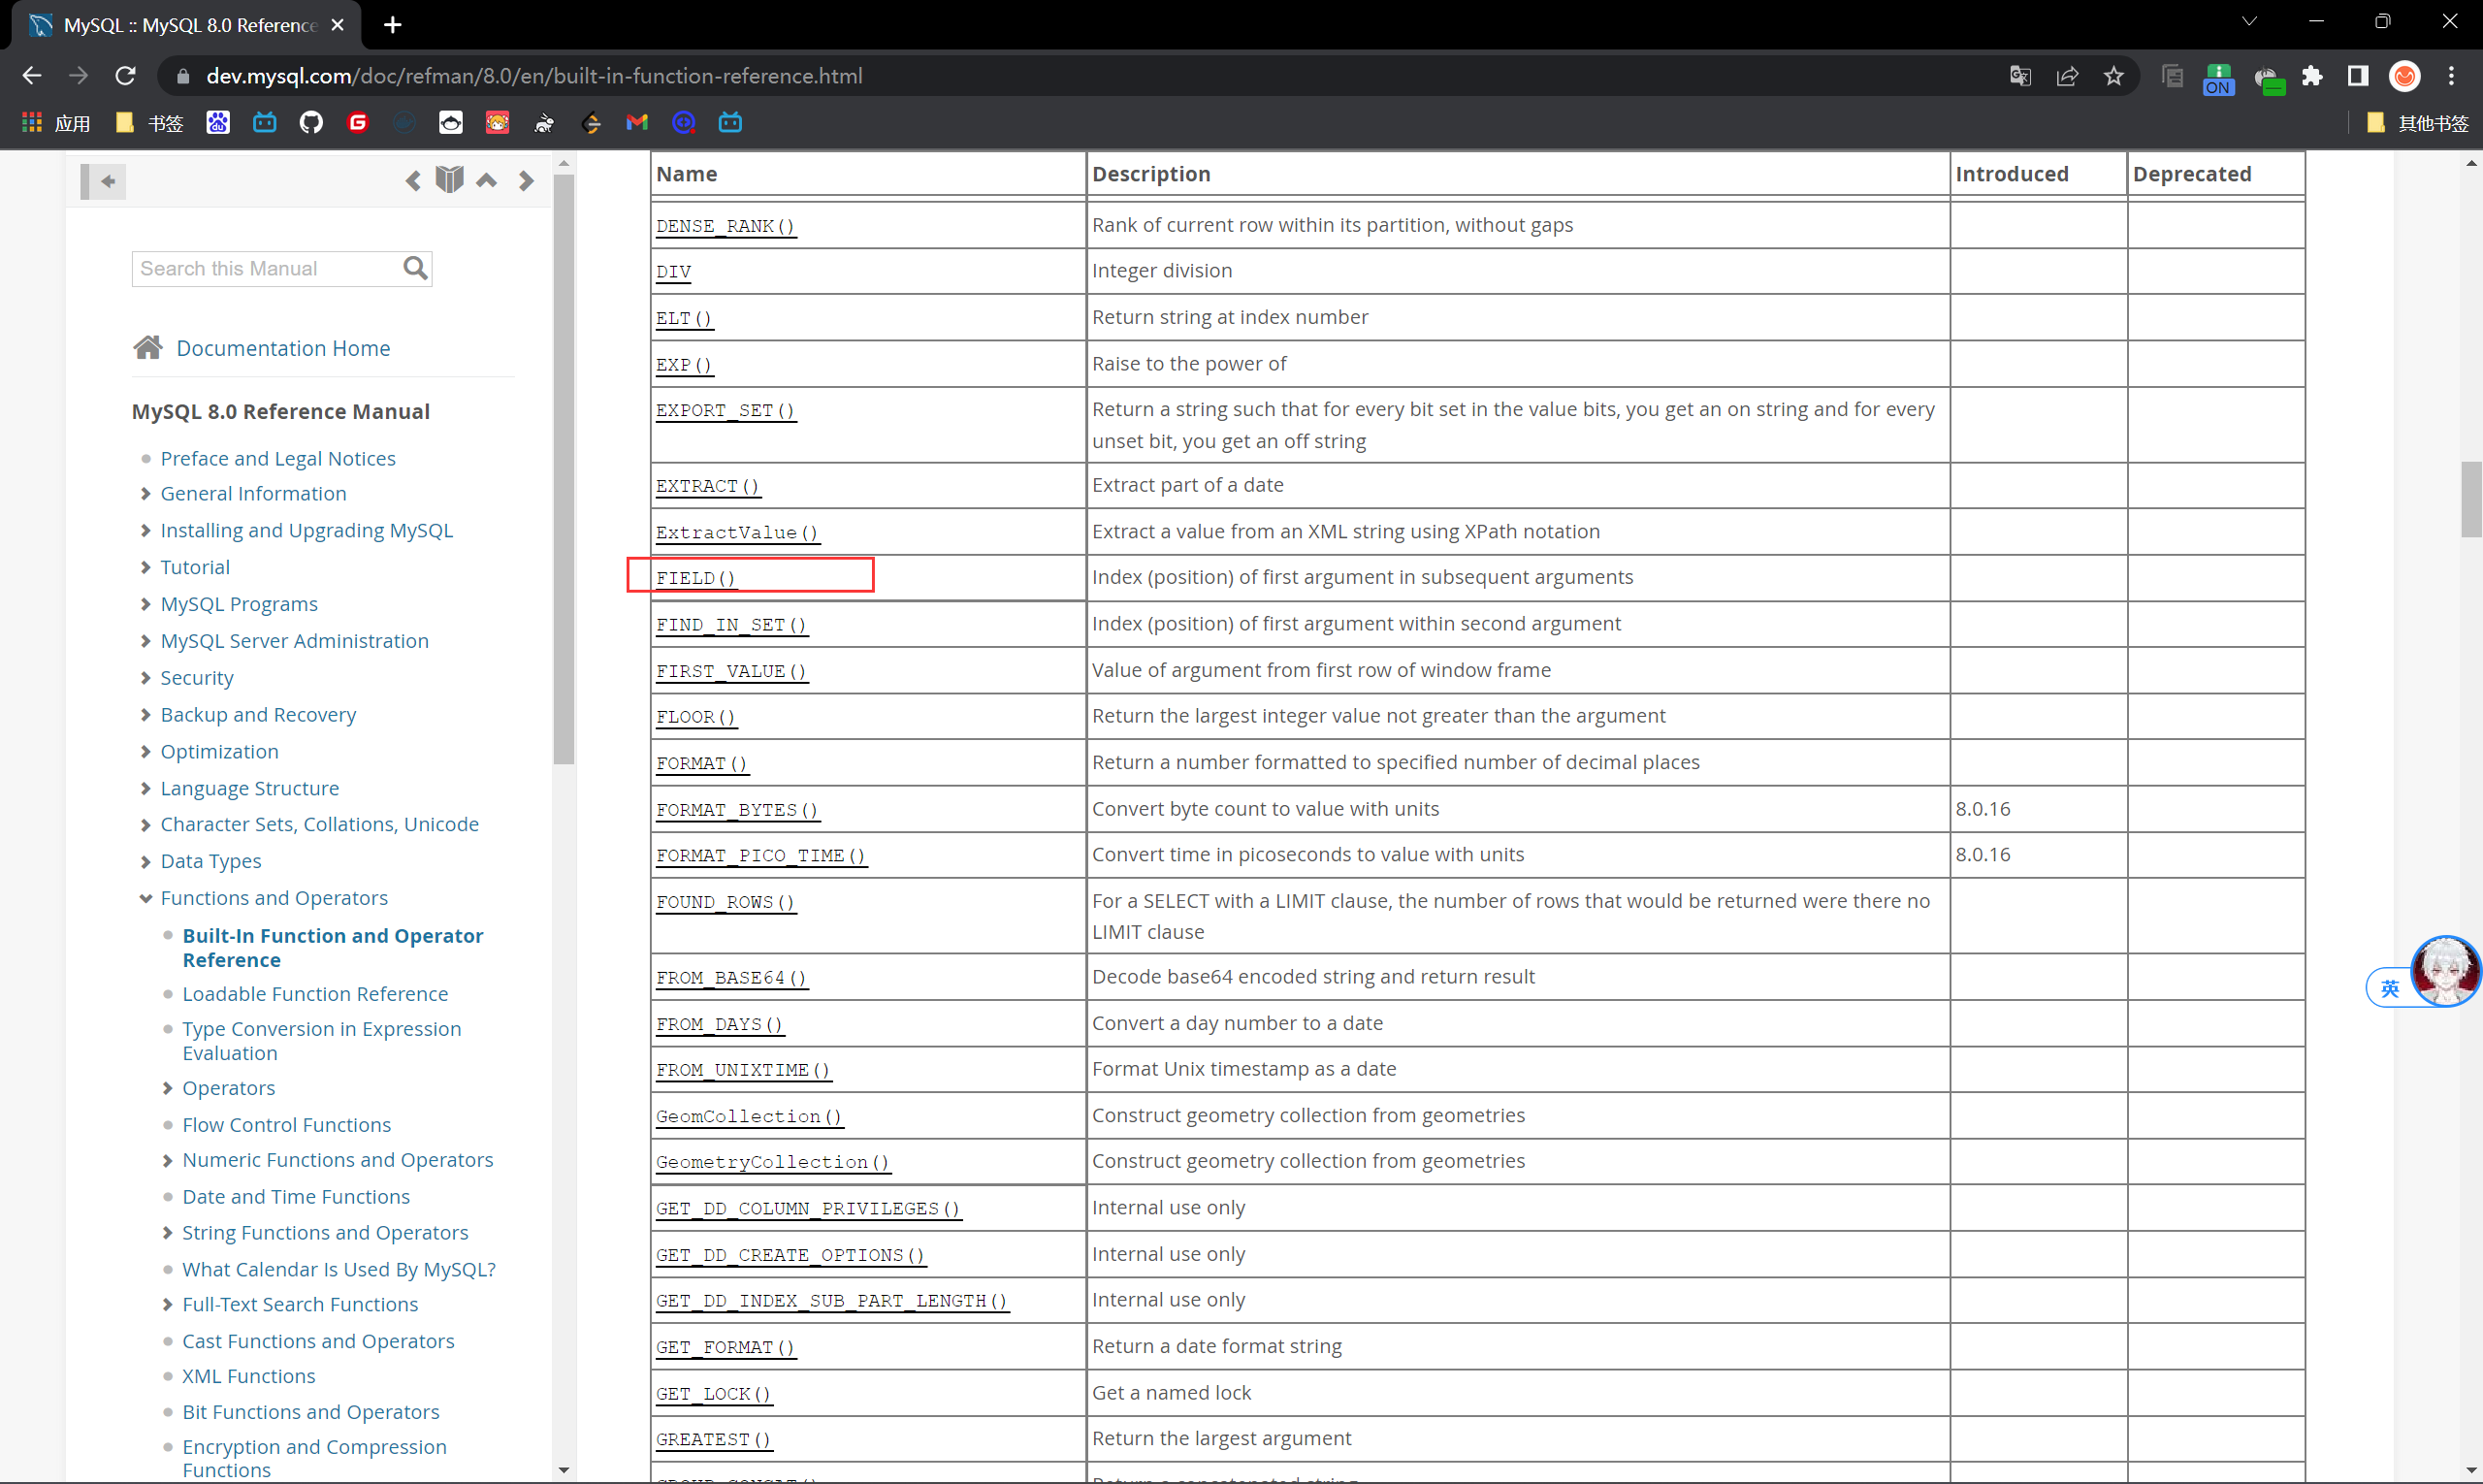
Task: Click the Documentation Home house icon
Action: tap(148, 348)
